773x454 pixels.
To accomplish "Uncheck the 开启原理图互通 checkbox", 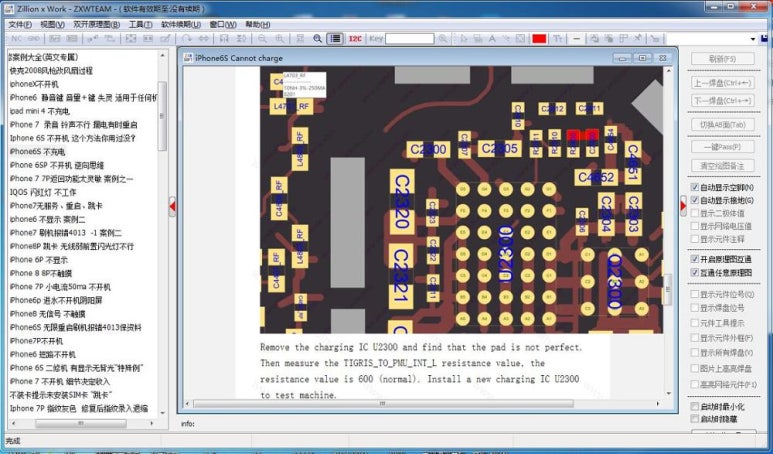I will (x=695, y=259).
